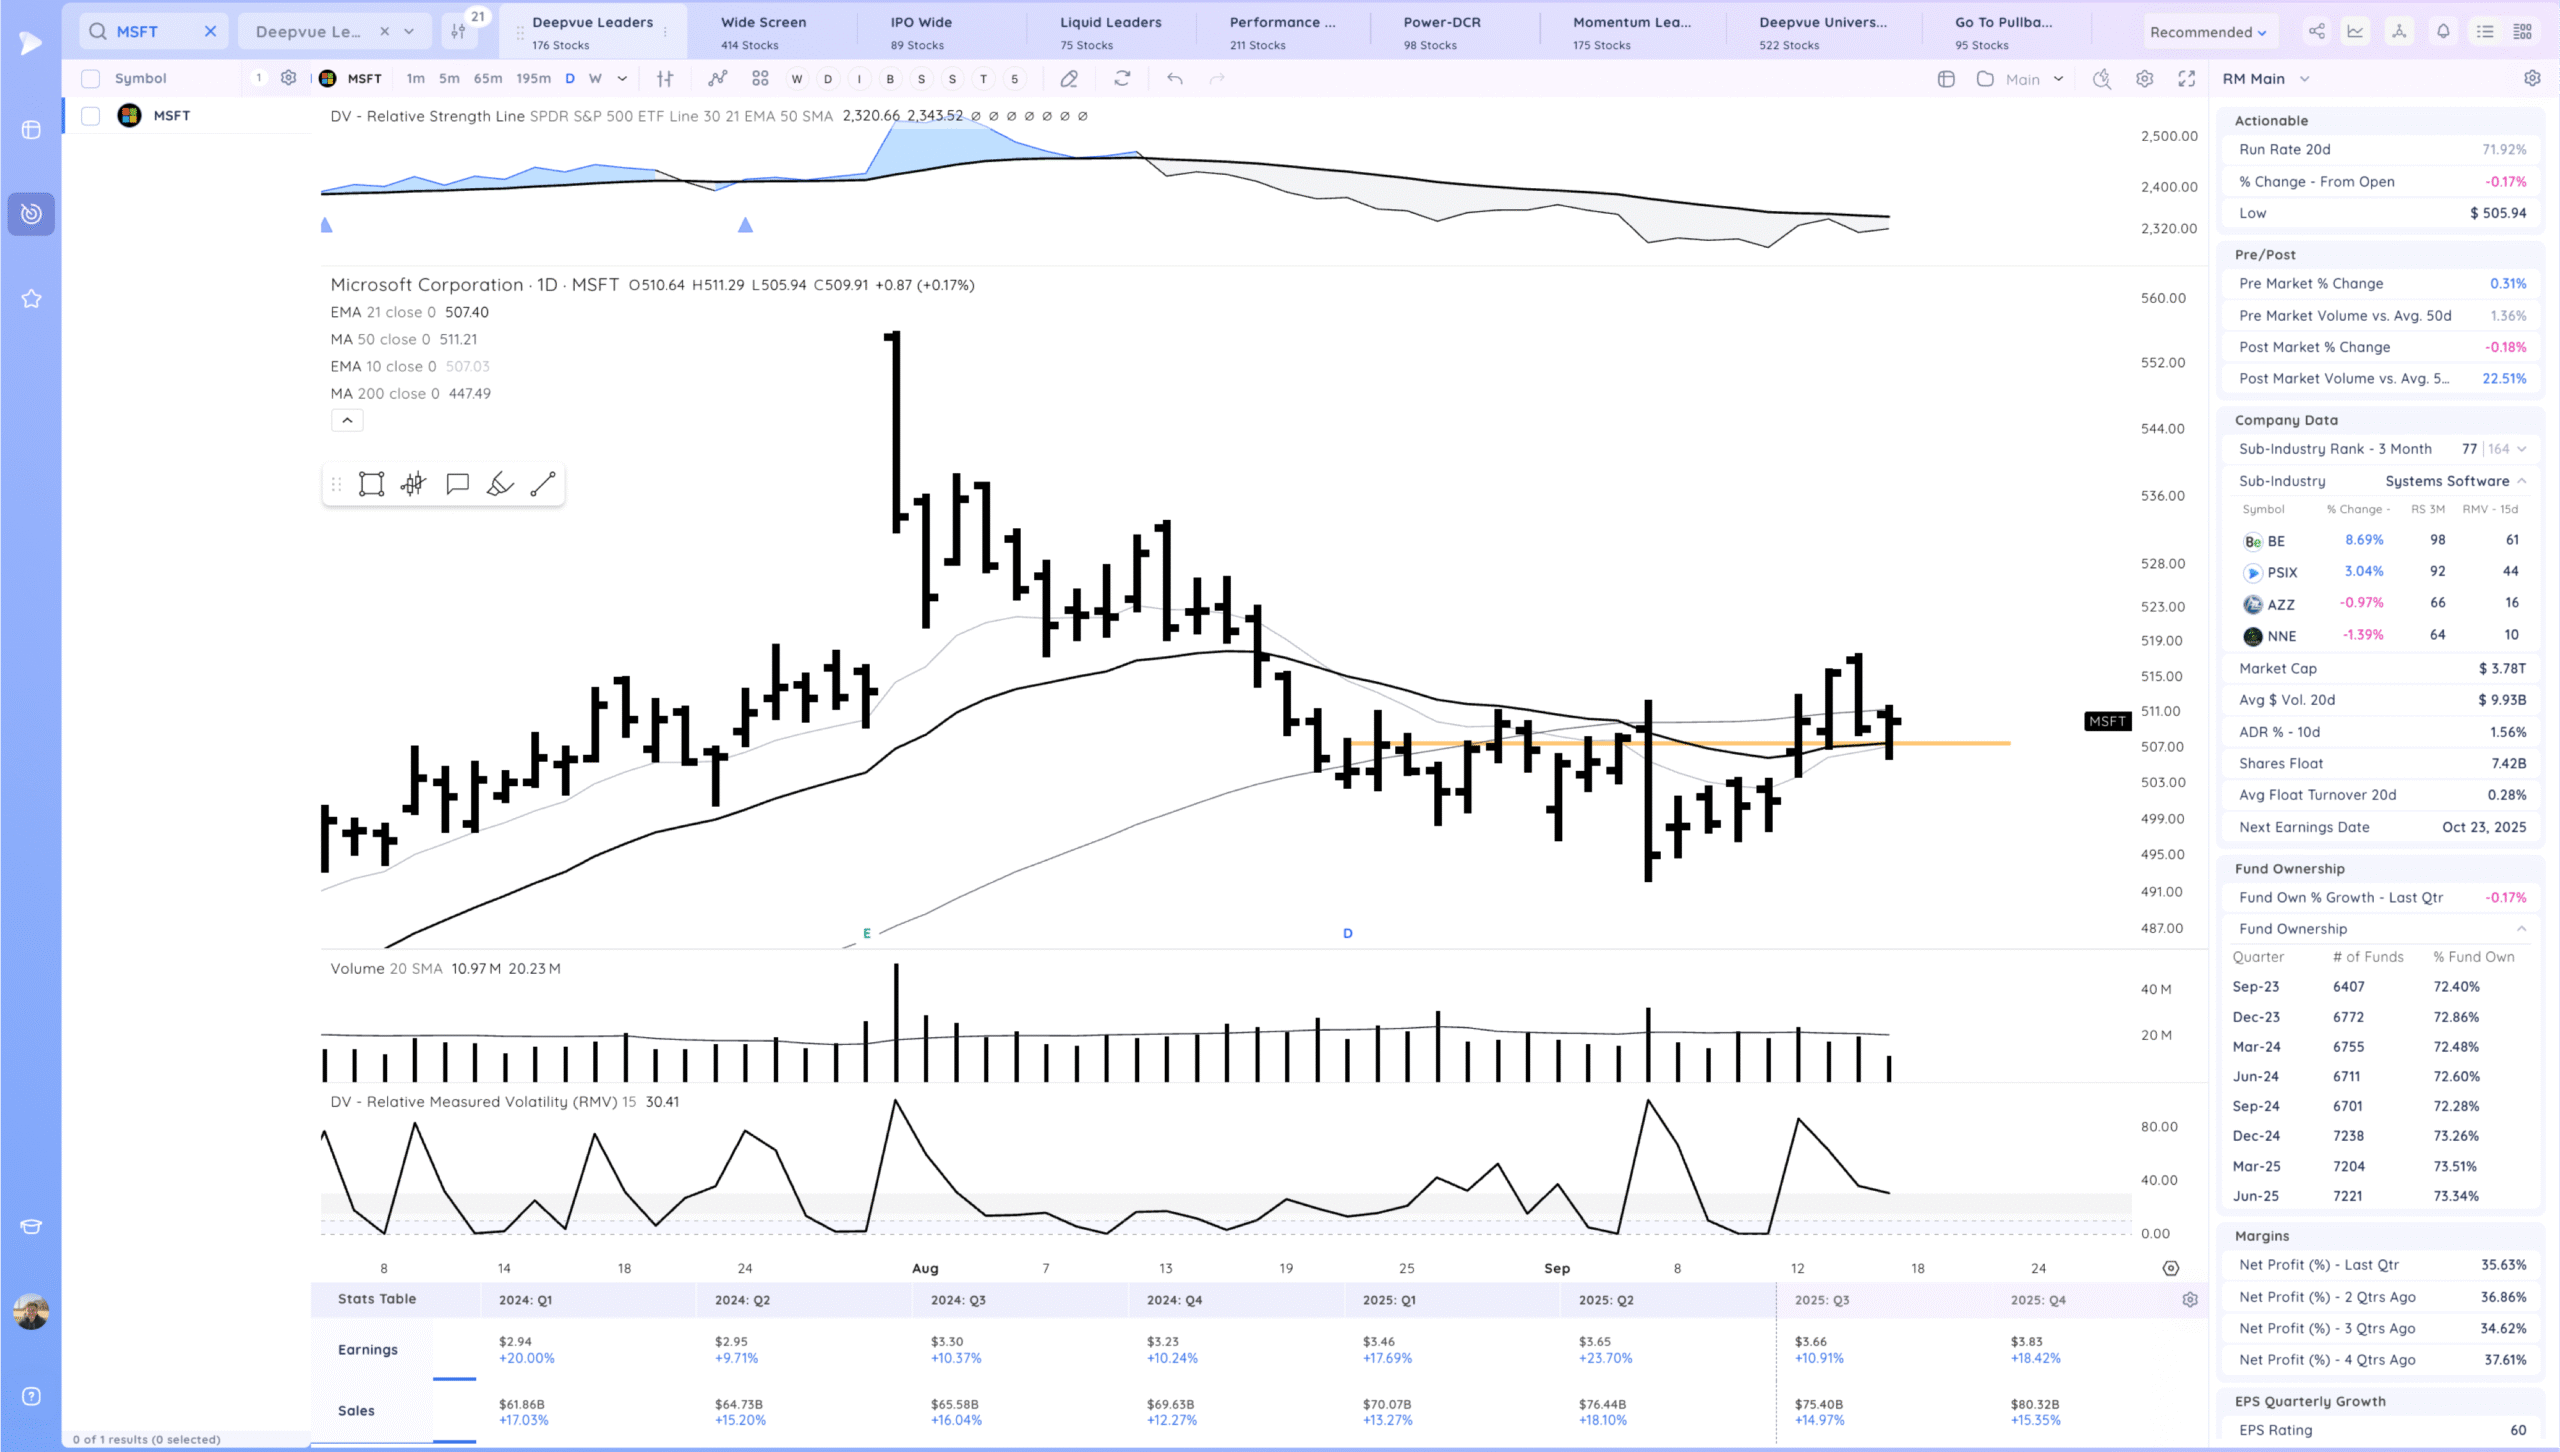Toggle the circled B chart button
This screenshot has height=1452, width=2560.
point(890,79)
